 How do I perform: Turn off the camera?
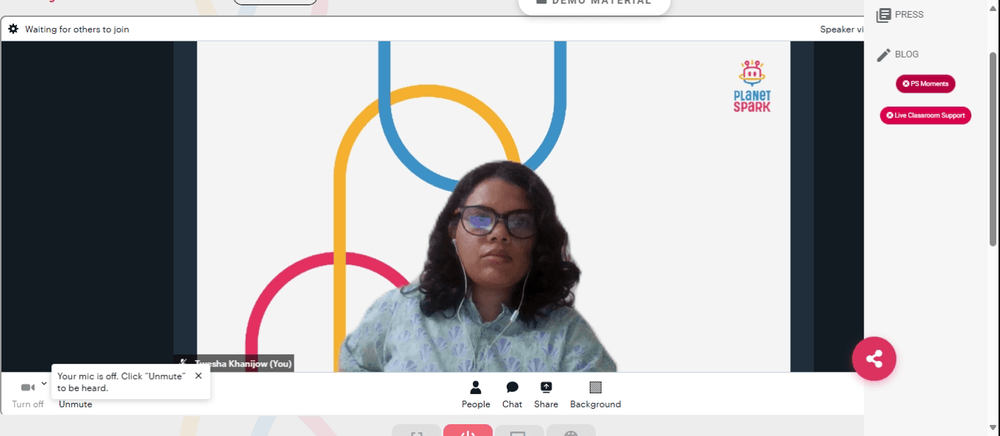pos(27,395)
